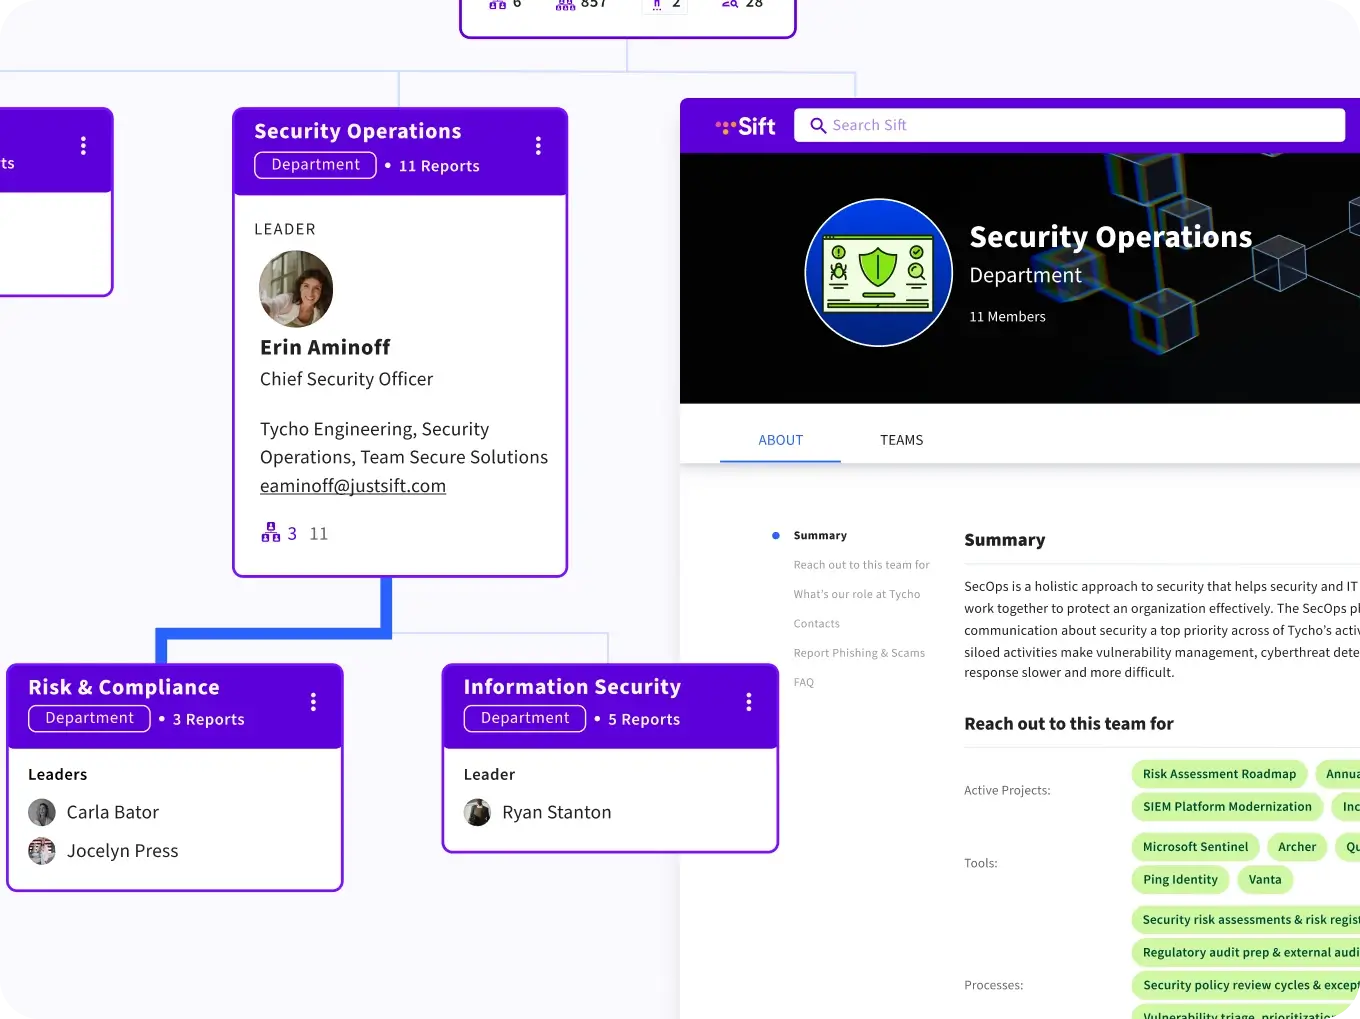Viewport: 1360px width, 1019px height.
Task: Click the org chart icon beside 3
Action: click(x=271, y=533)
